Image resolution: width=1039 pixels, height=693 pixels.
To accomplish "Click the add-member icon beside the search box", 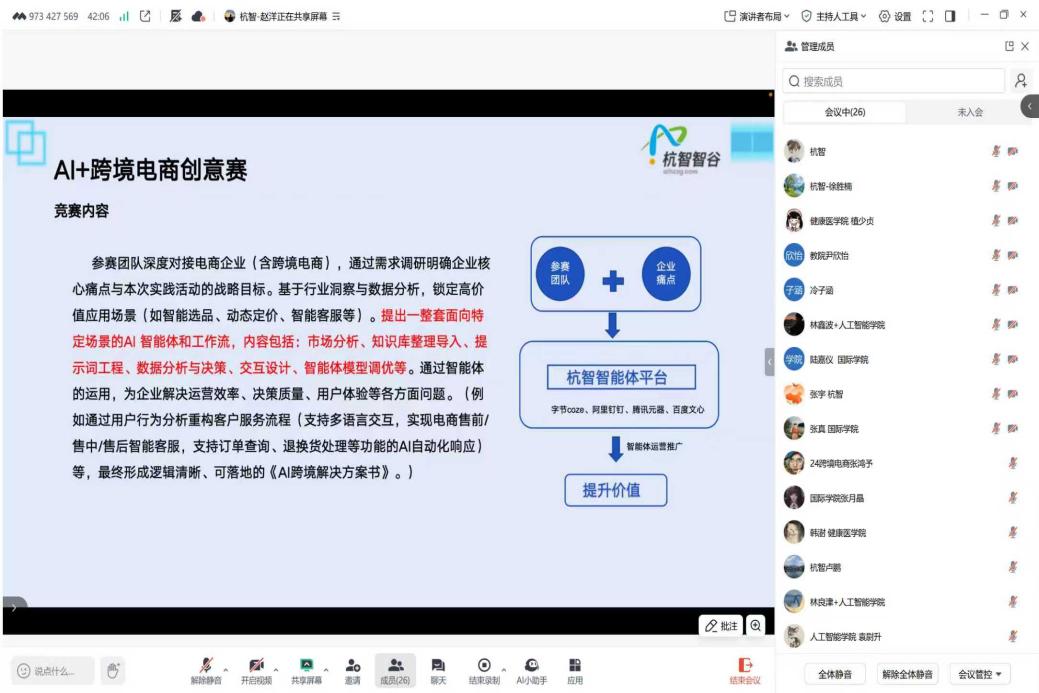I will coord(1021,81).
